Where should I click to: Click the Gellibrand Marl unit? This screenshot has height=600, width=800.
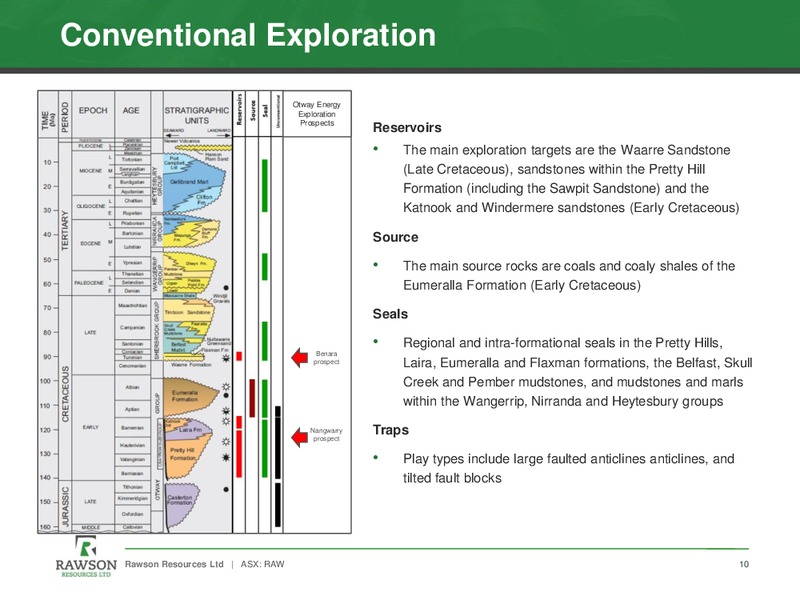click(189, 182)
